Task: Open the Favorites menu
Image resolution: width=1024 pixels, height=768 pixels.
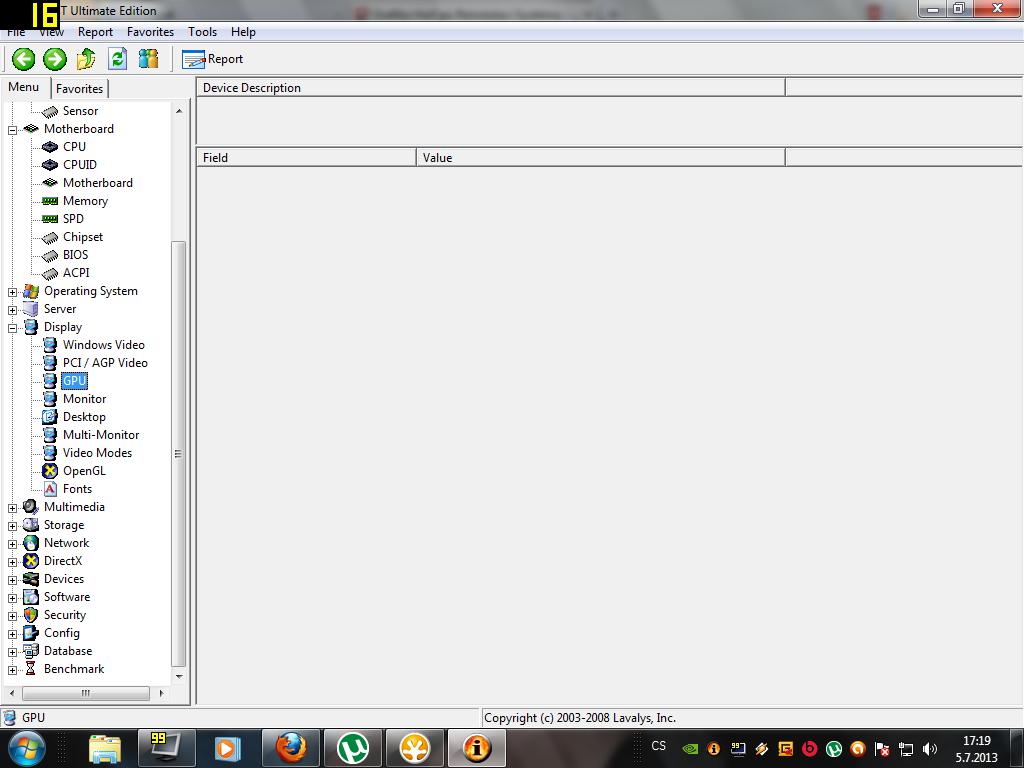Action: [x=150, y=32]
